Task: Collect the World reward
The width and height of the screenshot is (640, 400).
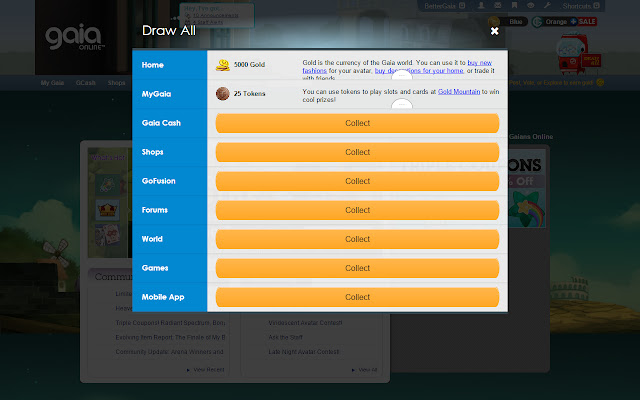Action: coord(357,239)
